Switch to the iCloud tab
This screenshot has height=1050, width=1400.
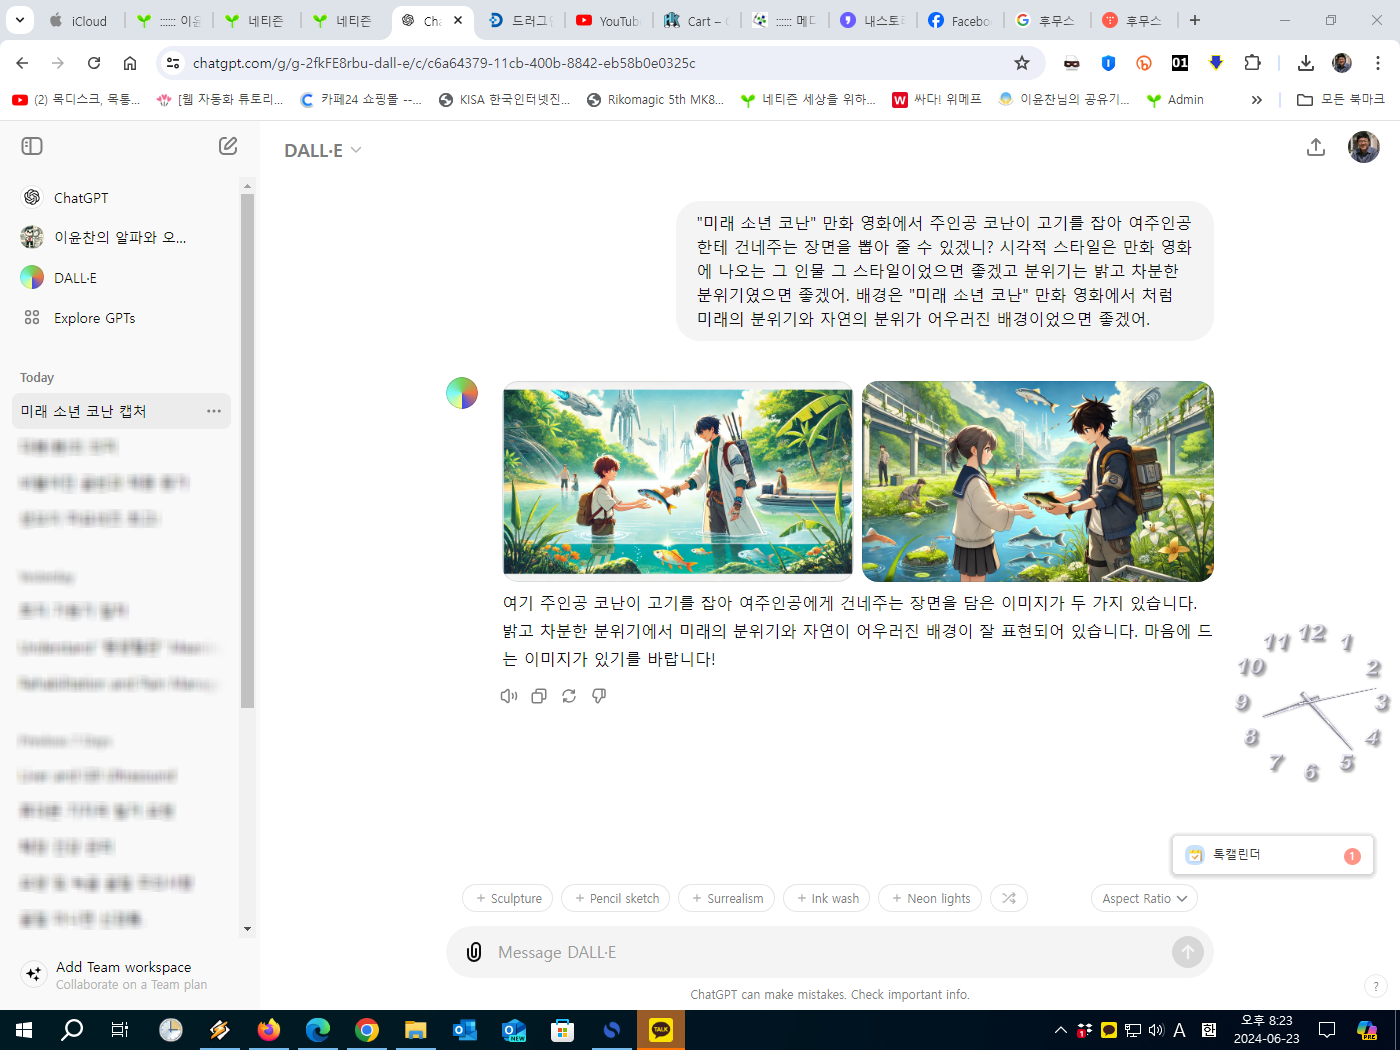click(x=80, y=20)
